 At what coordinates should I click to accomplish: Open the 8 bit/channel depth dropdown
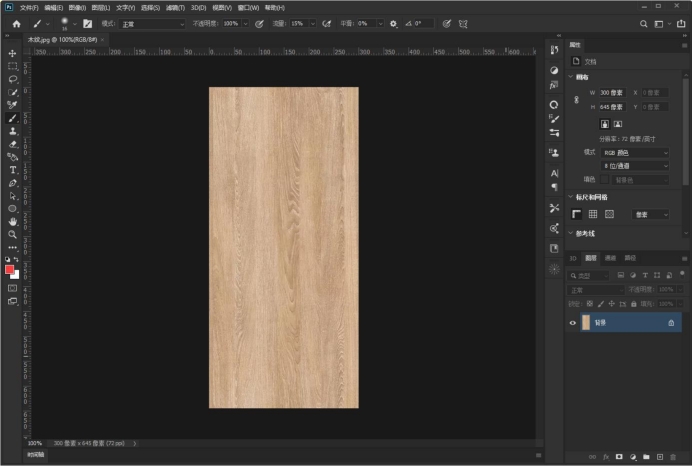pyautogui.click(x=635, y=166)
